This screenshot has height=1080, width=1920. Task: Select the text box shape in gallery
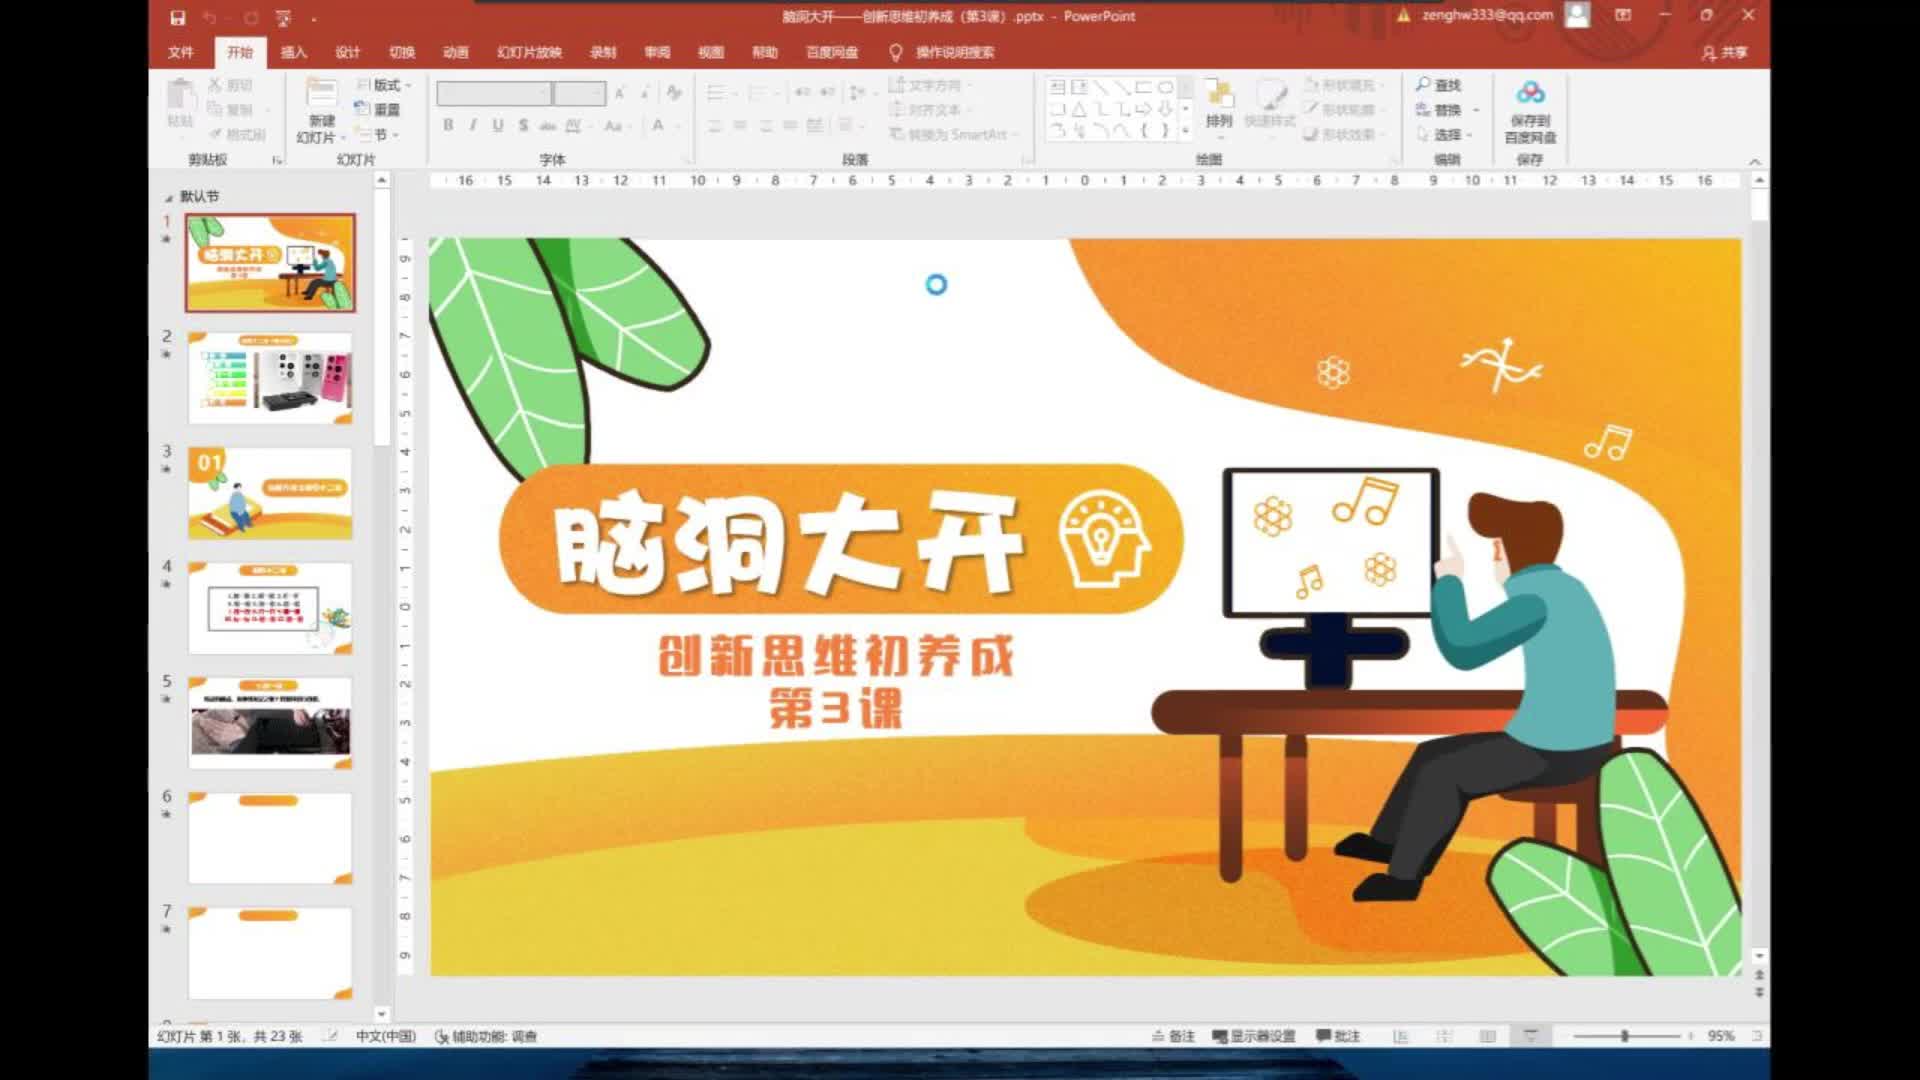1057,88
